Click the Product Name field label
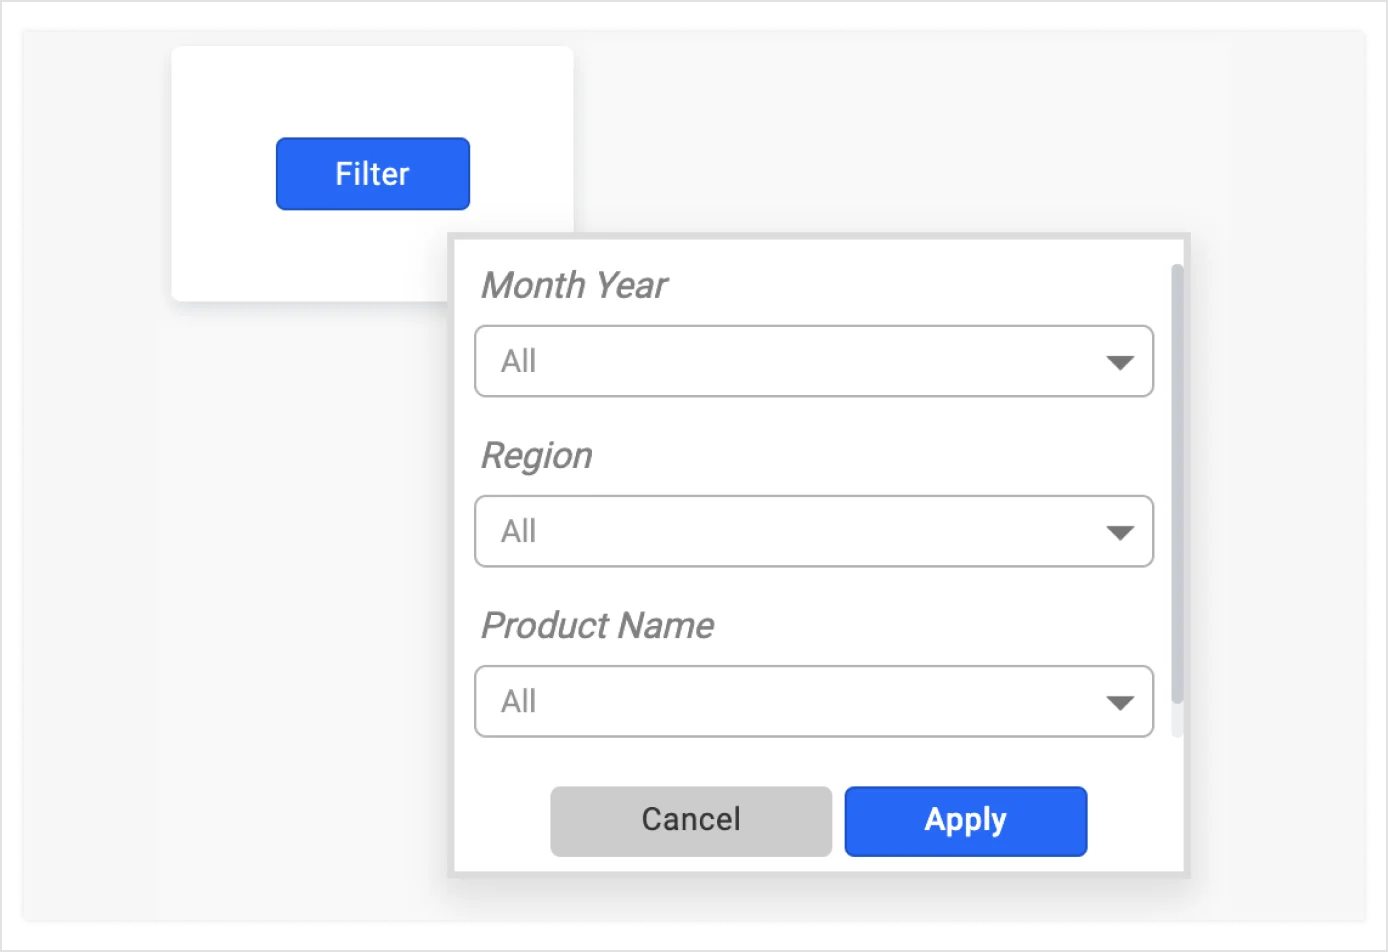Screen dimensions: 1388x952 (x=597, y=625)
